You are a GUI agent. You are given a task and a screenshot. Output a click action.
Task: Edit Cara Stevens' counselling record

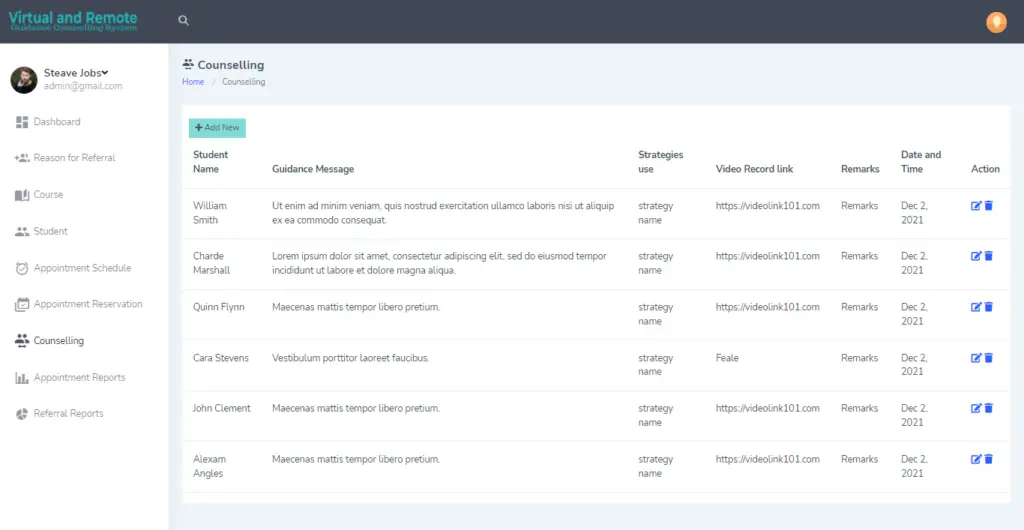click(x=976, y=358)
